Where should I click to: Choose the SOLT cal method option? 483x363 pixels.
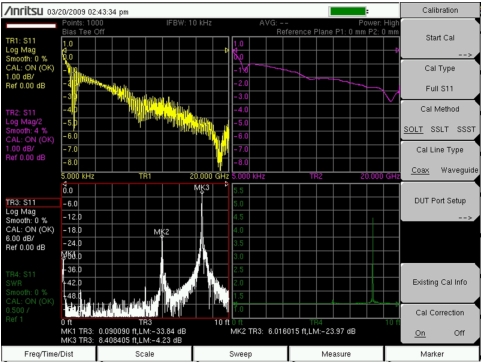click(413, 129)
